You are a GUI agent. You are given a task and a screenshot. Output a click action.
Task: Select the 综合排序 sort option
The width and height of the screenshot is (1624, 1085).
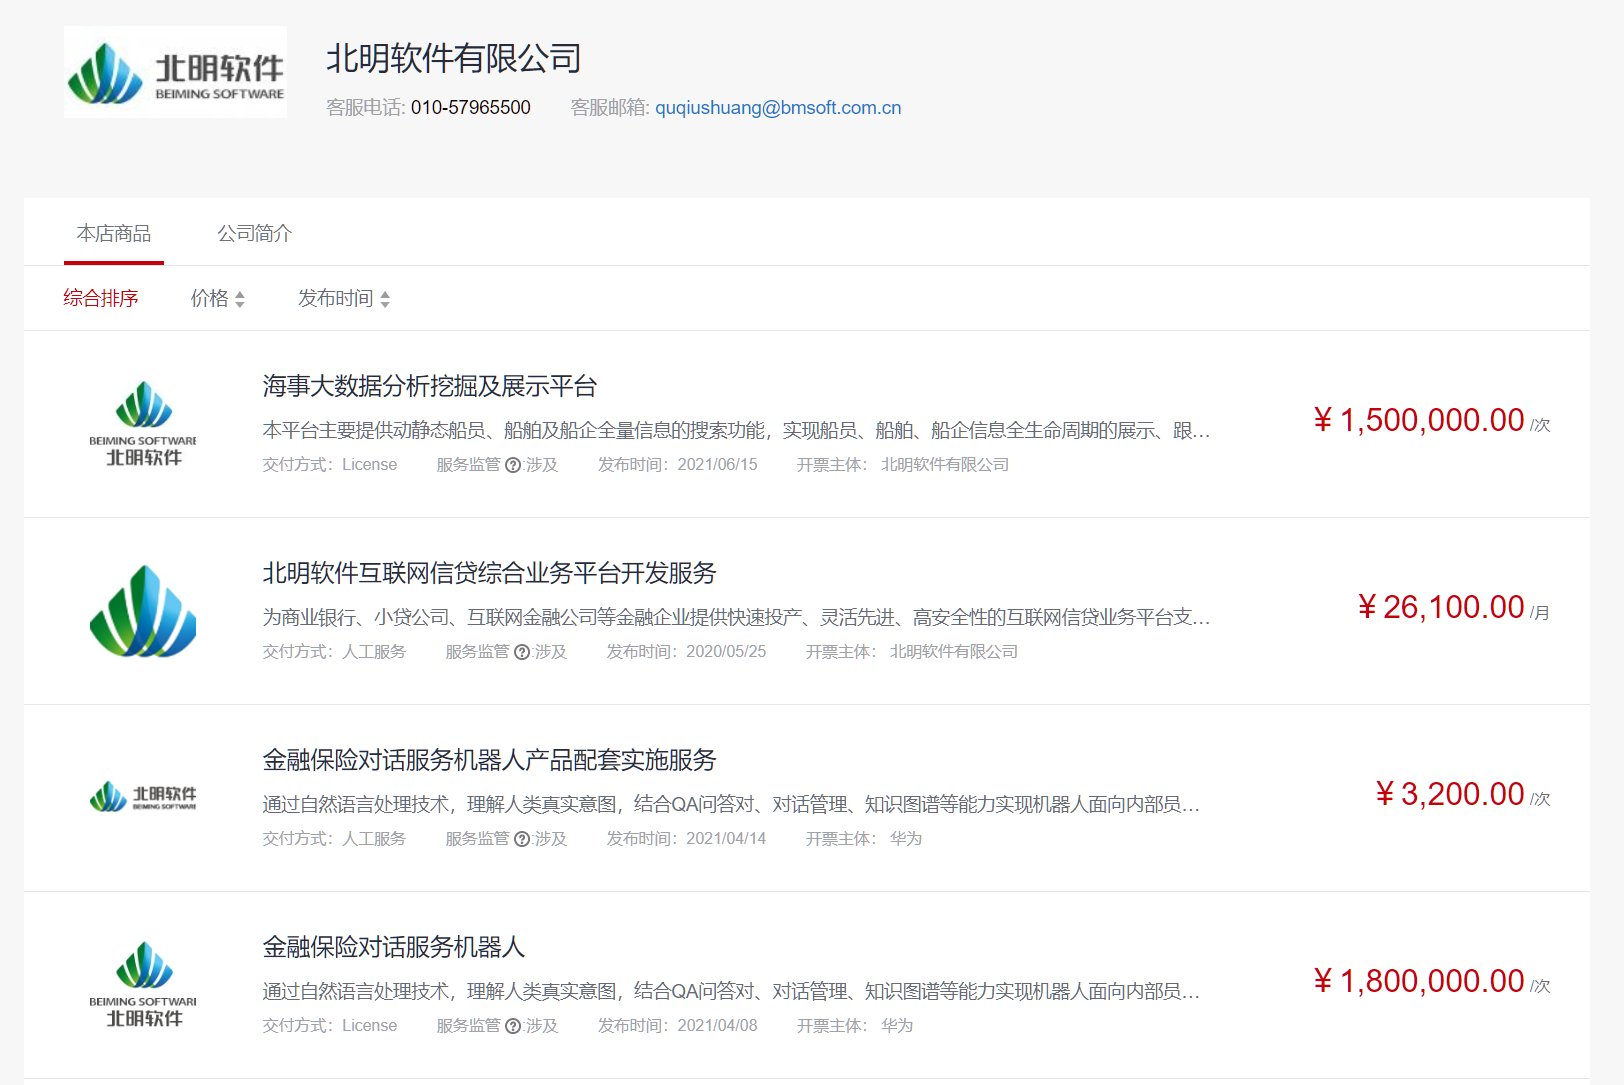[101, 298]
